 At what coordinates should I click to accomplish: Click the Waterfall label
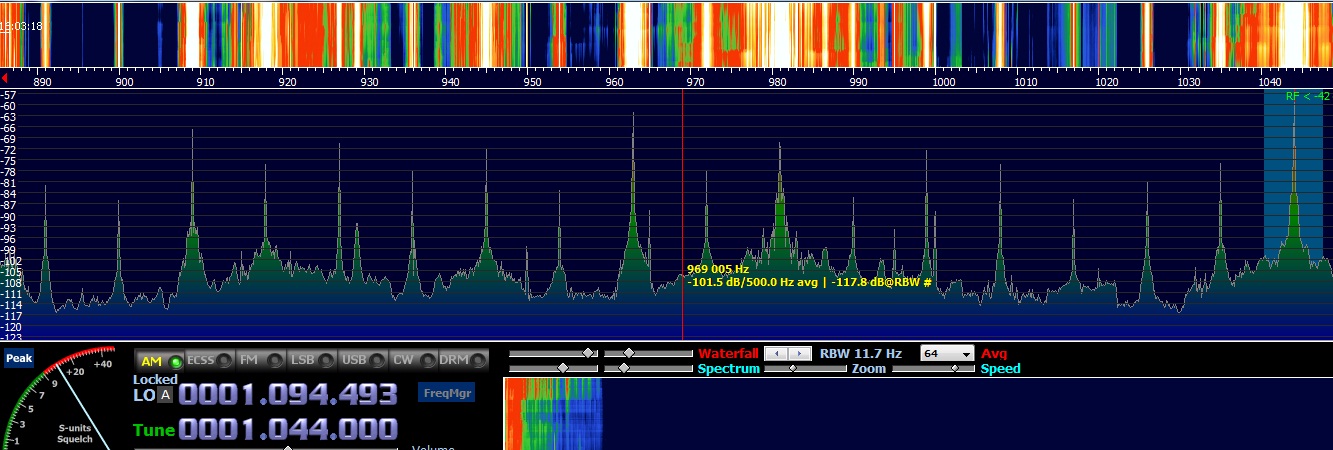click(728, 354)
